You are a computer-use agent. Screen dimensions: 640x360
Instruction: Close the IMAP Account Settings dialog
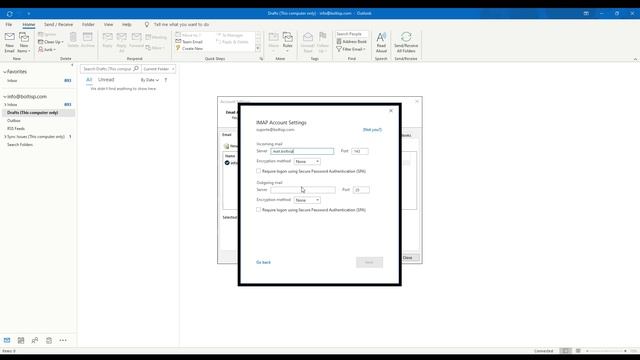pyautogui.click(x=391, y=111)
